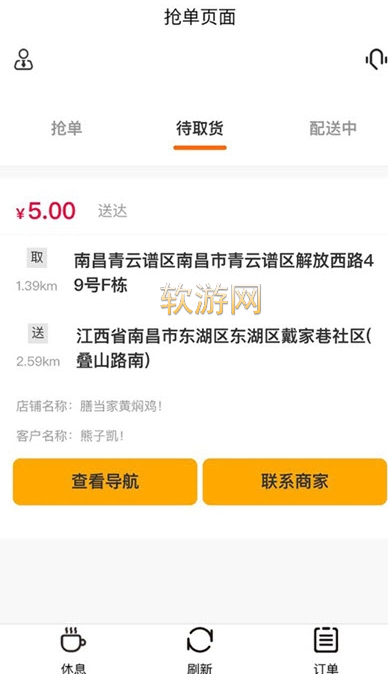
Task: Select the 待取货 tab
Action: [200, 128]
